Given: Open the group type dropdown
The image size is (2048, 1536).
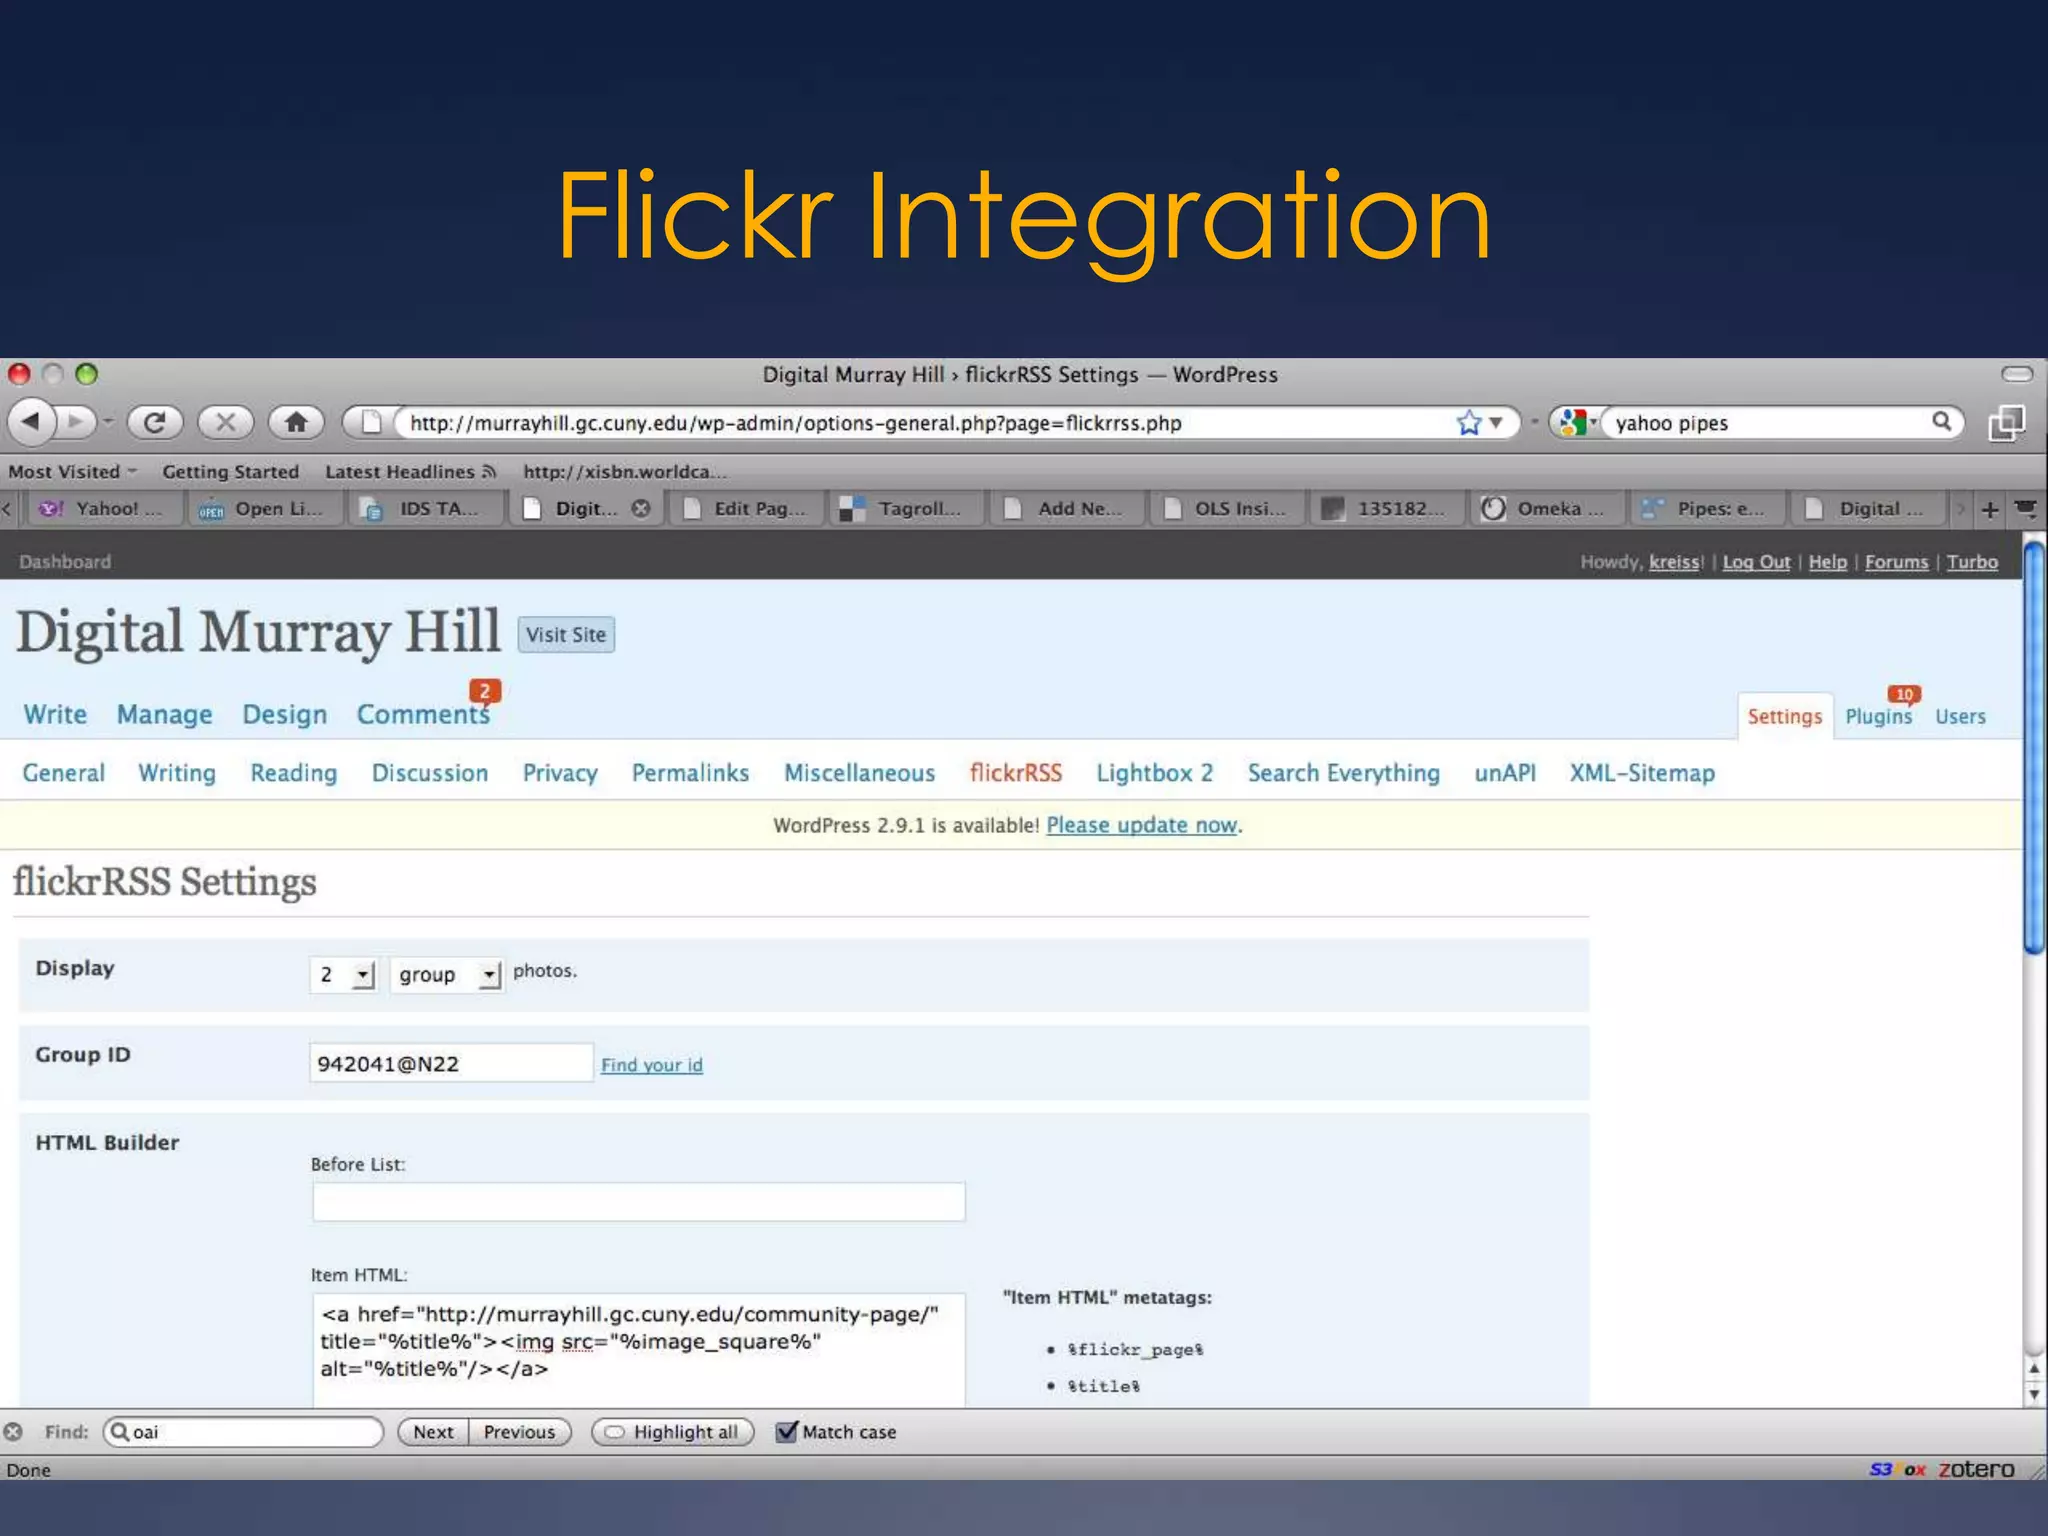Looking at the screenshot, I should tap(446, 974).
